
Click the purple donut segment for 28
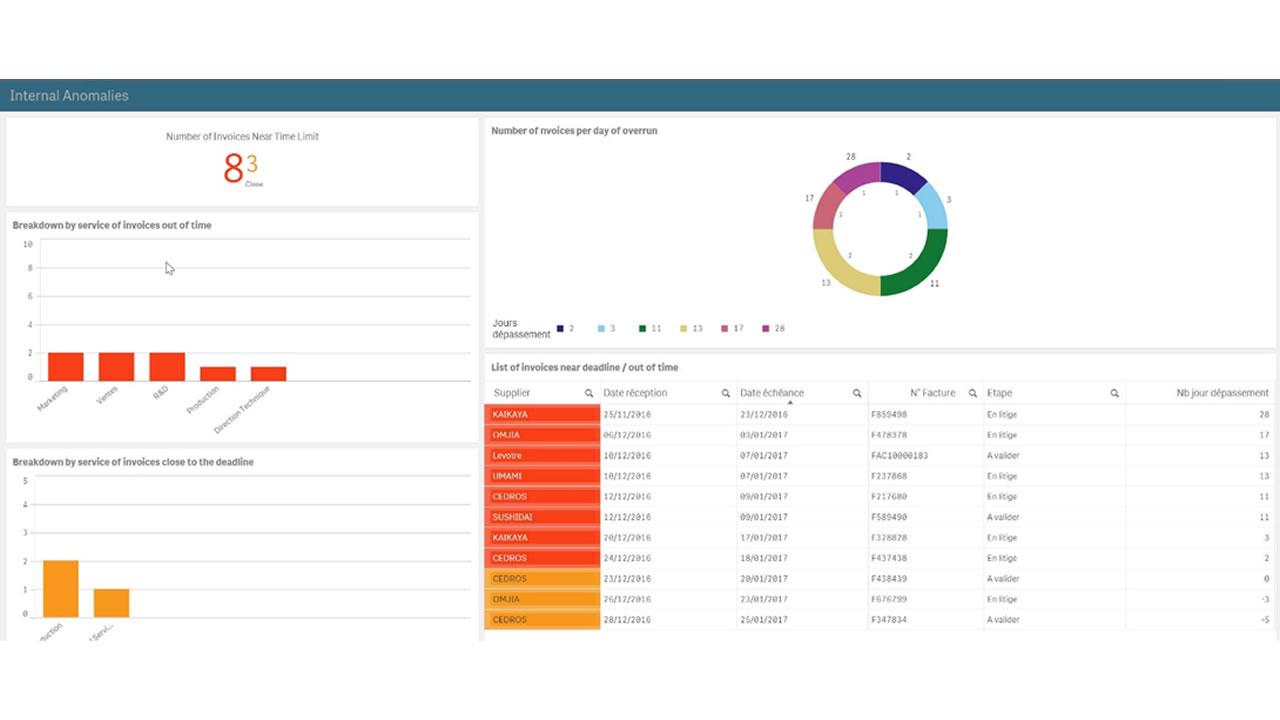(x=857, y=175)
